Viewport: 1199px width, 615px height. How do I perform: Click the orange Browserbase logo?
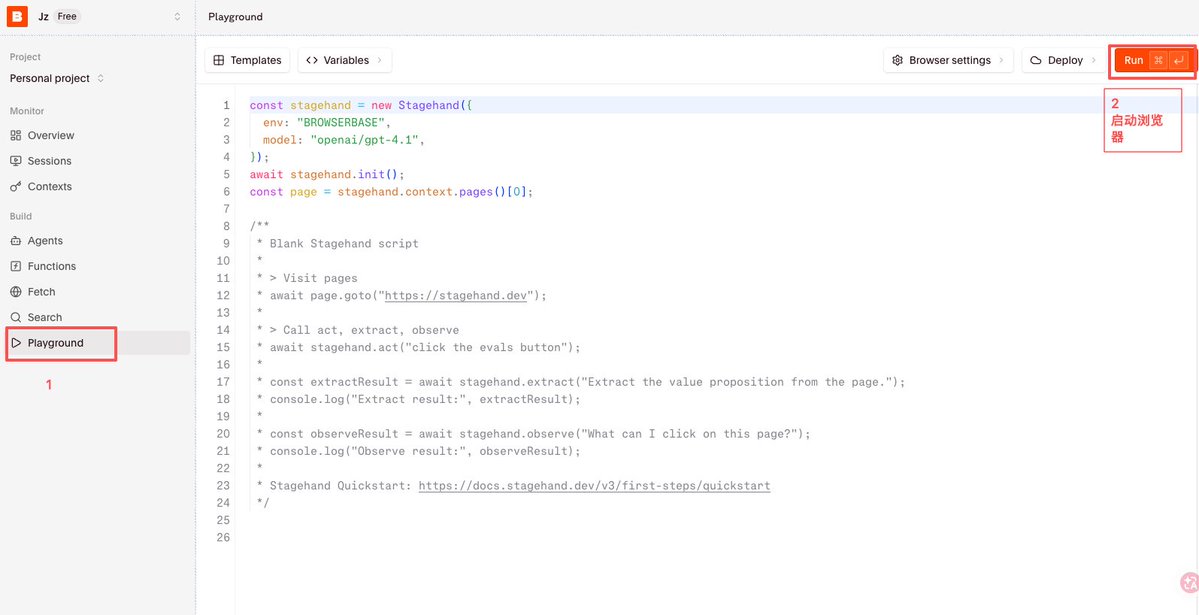(x=17, y=16)
